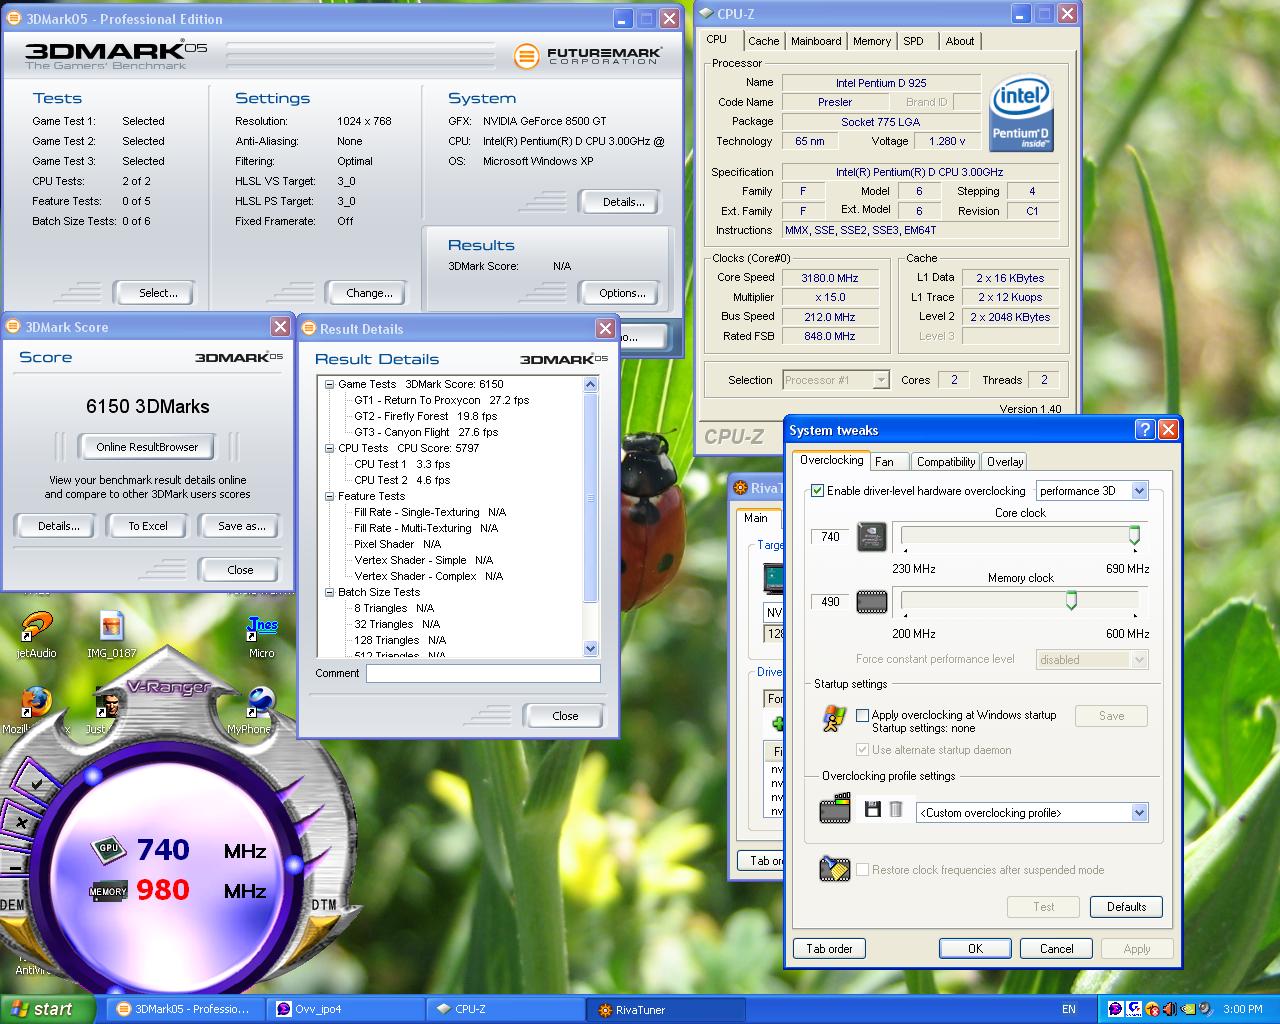Open the performance 3D mode dropdown

pyautogui.click(x=1139, y=491)
